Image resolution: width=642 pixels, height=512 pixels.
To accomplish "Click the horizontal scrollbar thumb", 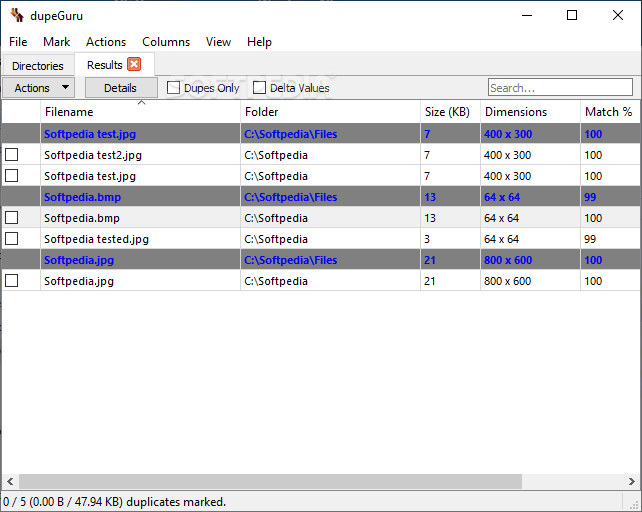I will (x=270, y=481).
